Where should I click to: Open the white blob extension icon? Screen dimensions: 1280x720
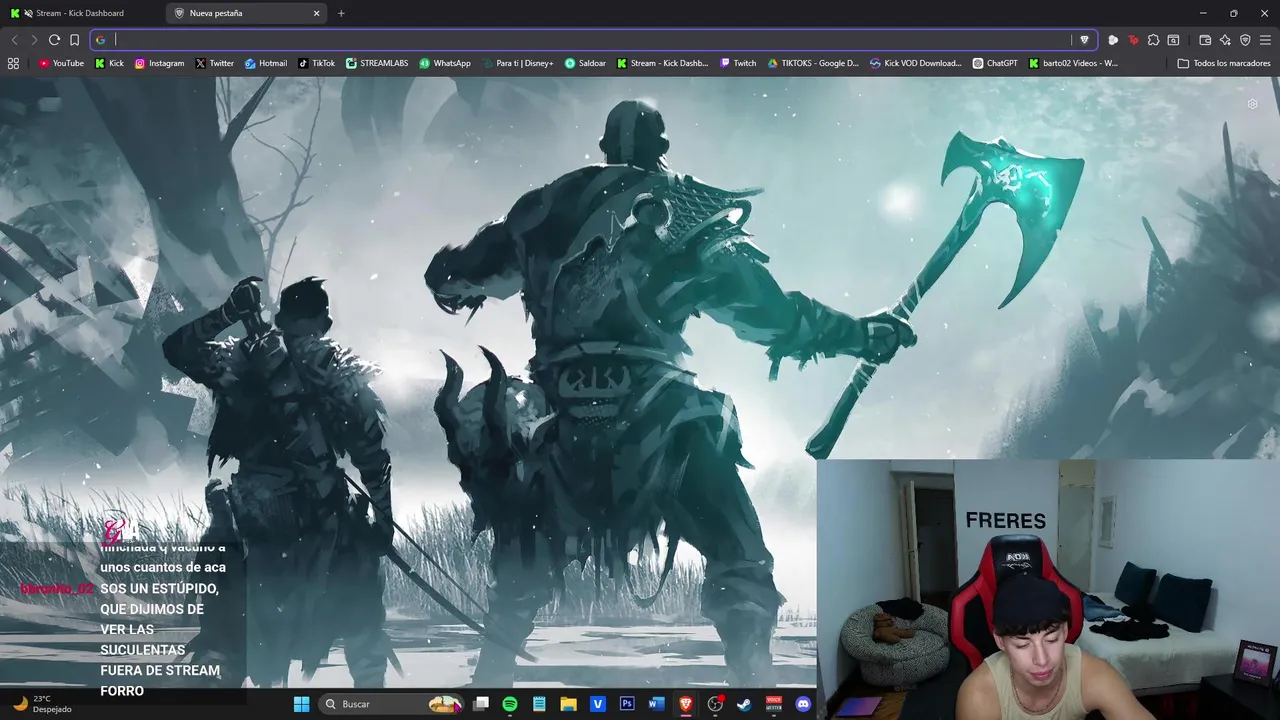(1113, 40)
